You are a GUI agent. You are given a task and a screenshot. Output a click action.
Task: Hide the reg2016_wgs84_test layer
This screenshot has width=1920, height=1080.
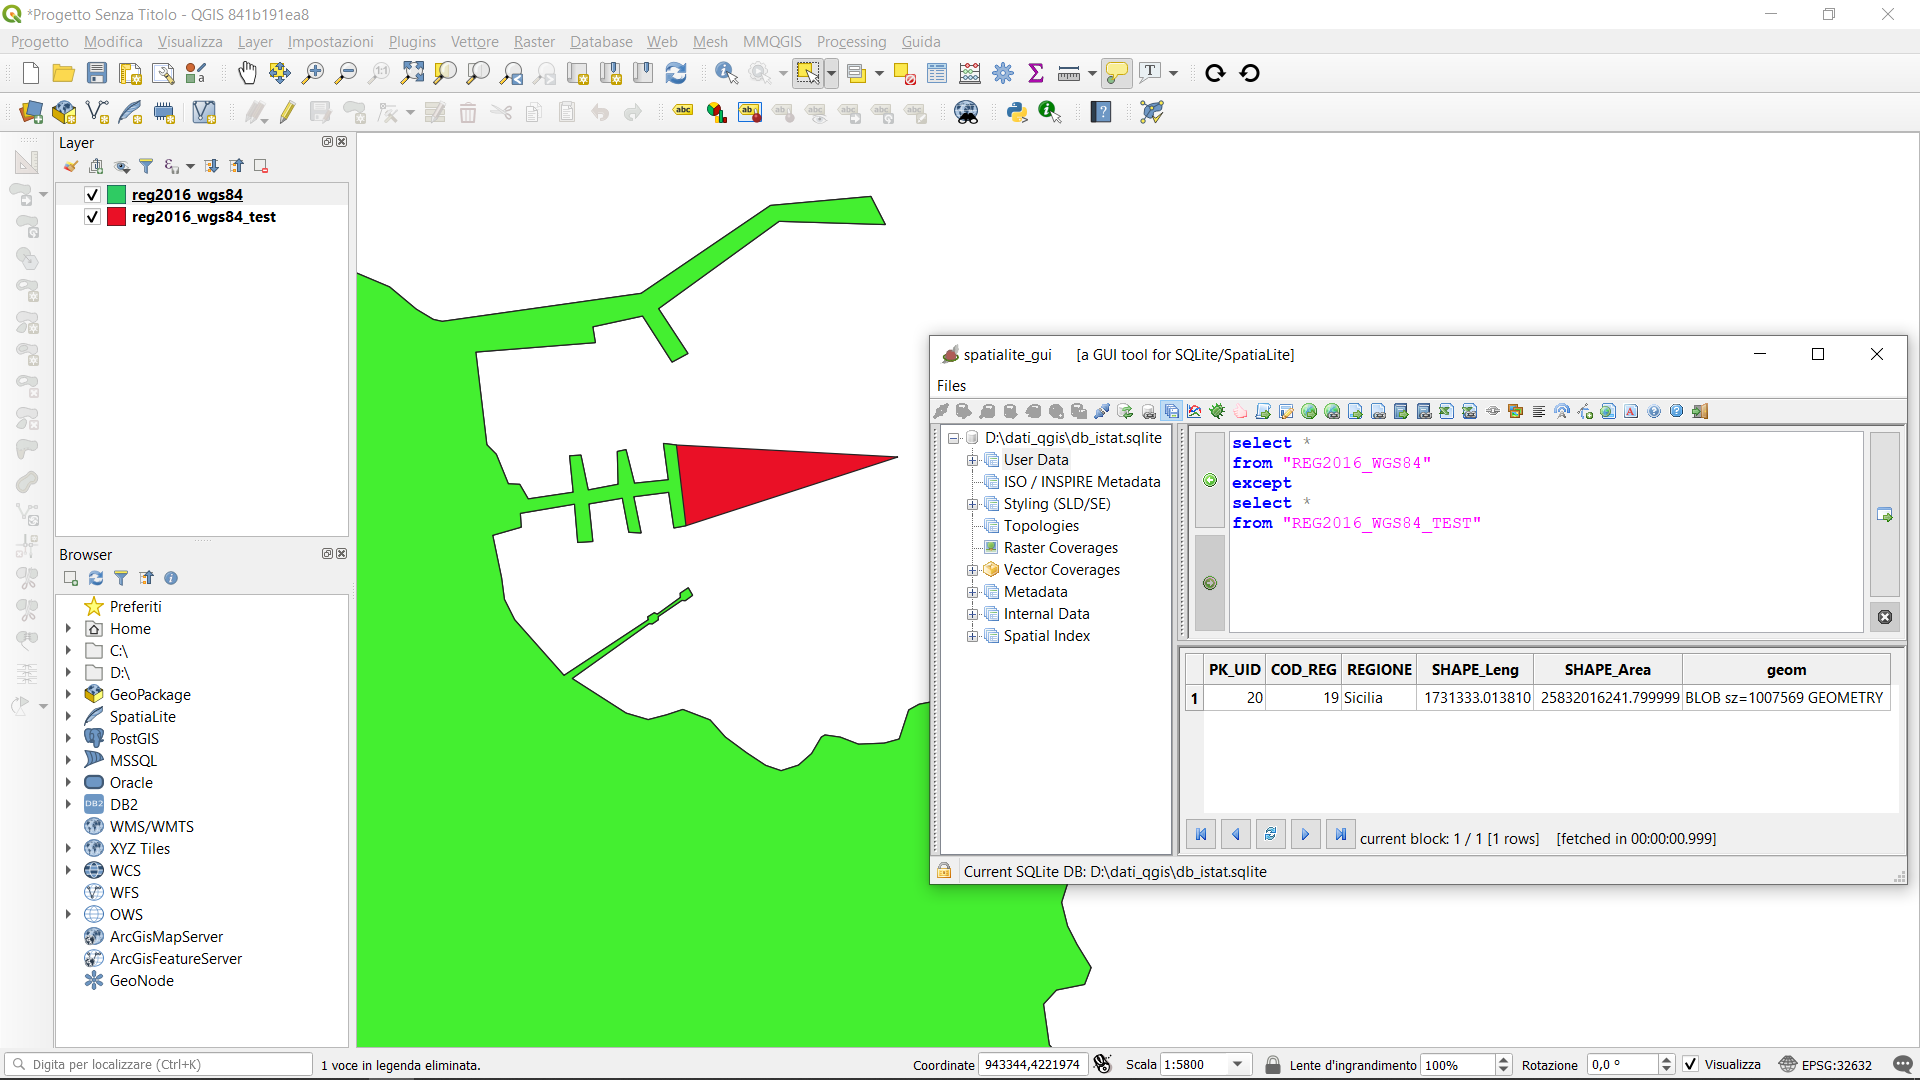(x=92, y=217)
